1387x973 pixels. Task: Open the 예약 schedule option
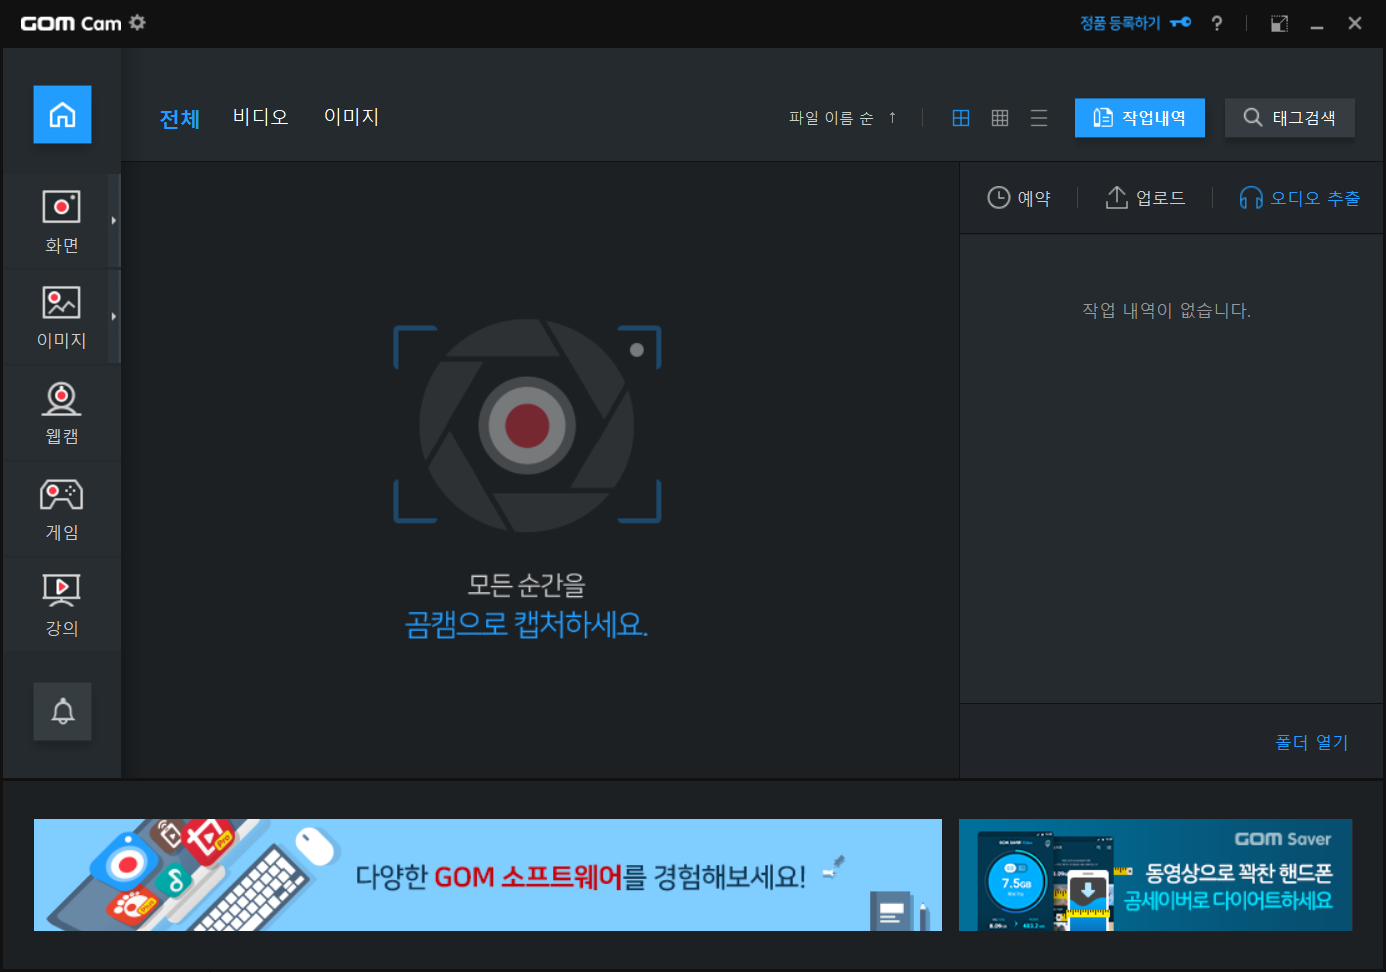tap(1019, 198)
